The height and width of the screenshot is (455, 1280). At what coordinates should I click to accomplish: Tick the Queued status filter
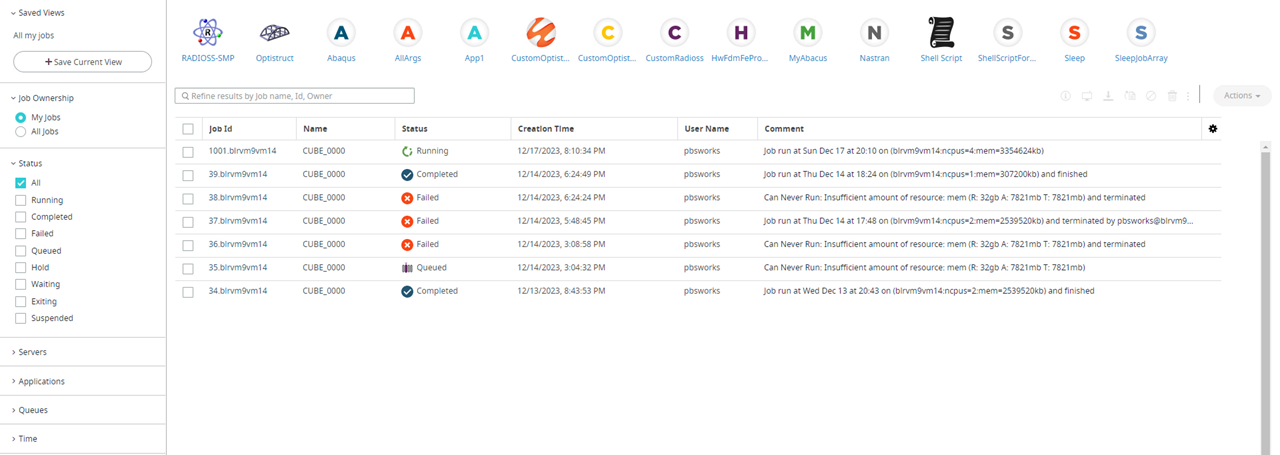[x=21, y=251]
